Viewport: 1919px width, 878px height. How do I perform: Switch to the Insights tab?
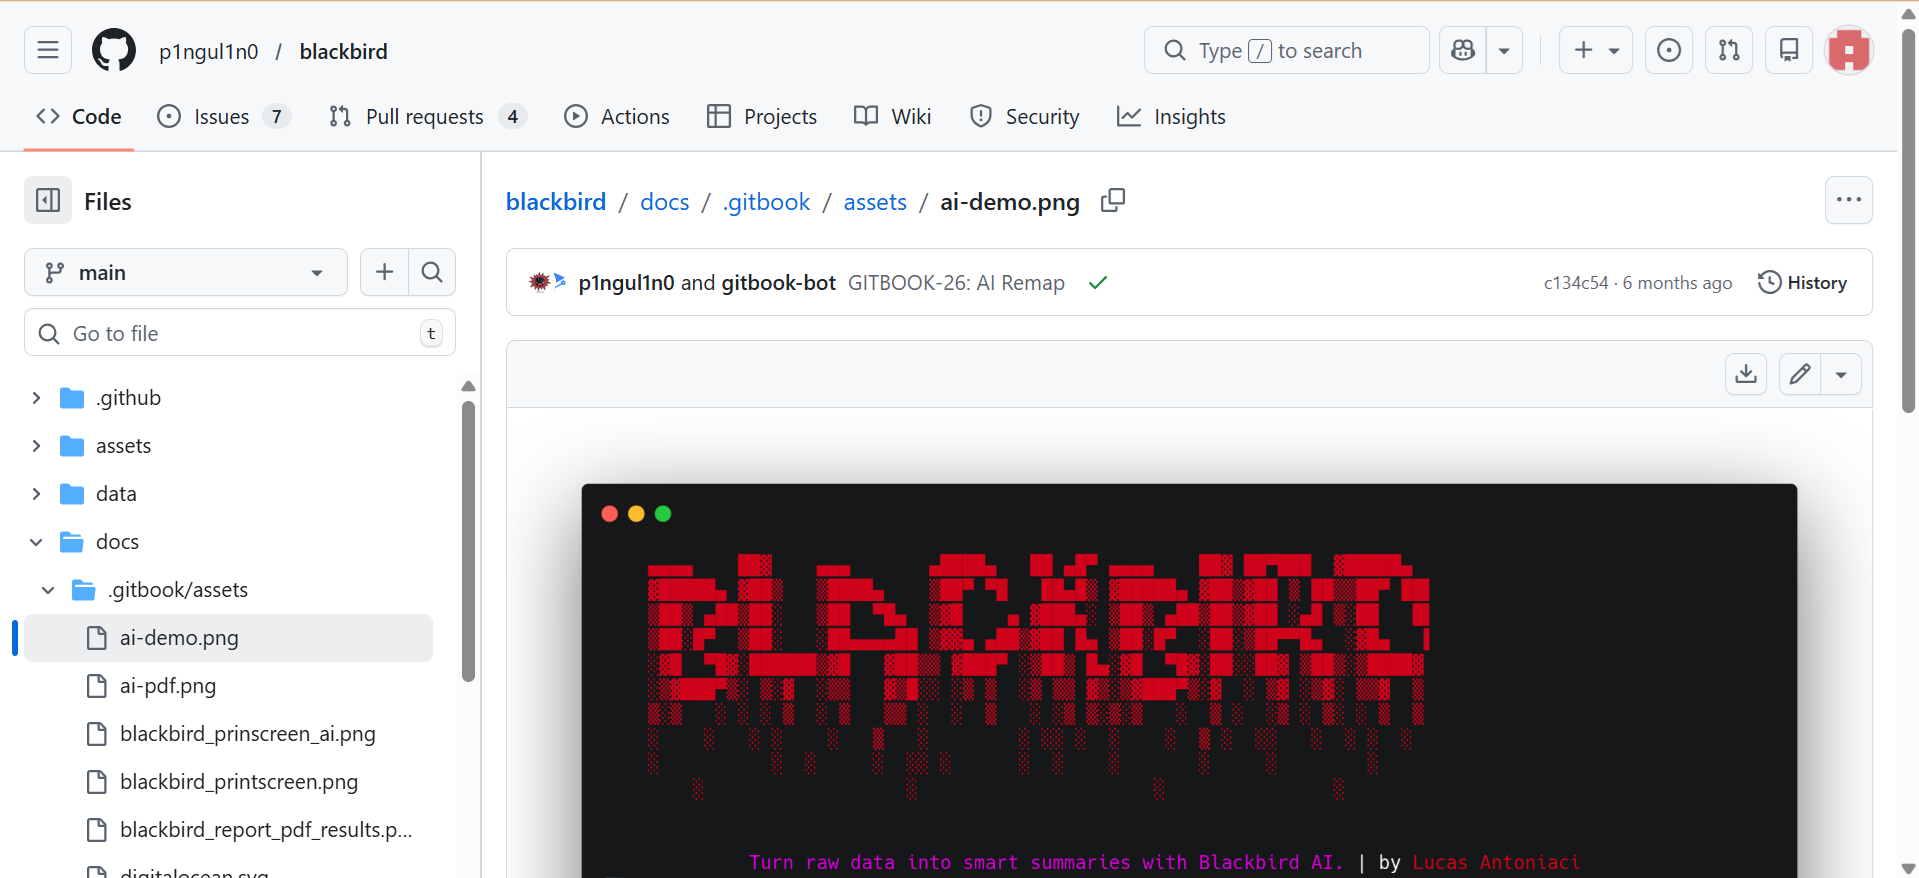(x=1171, y=117)
